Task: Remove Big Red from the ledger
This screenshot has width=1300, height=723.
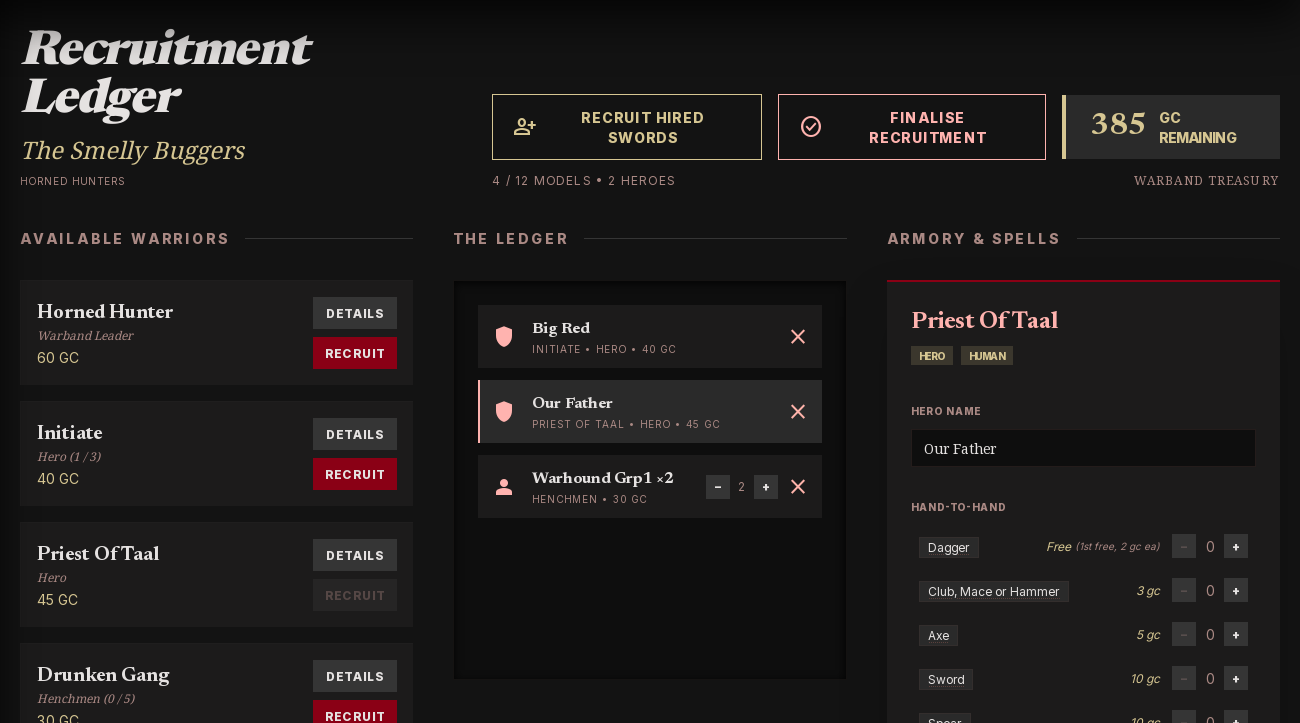Action: pos(798,337)
